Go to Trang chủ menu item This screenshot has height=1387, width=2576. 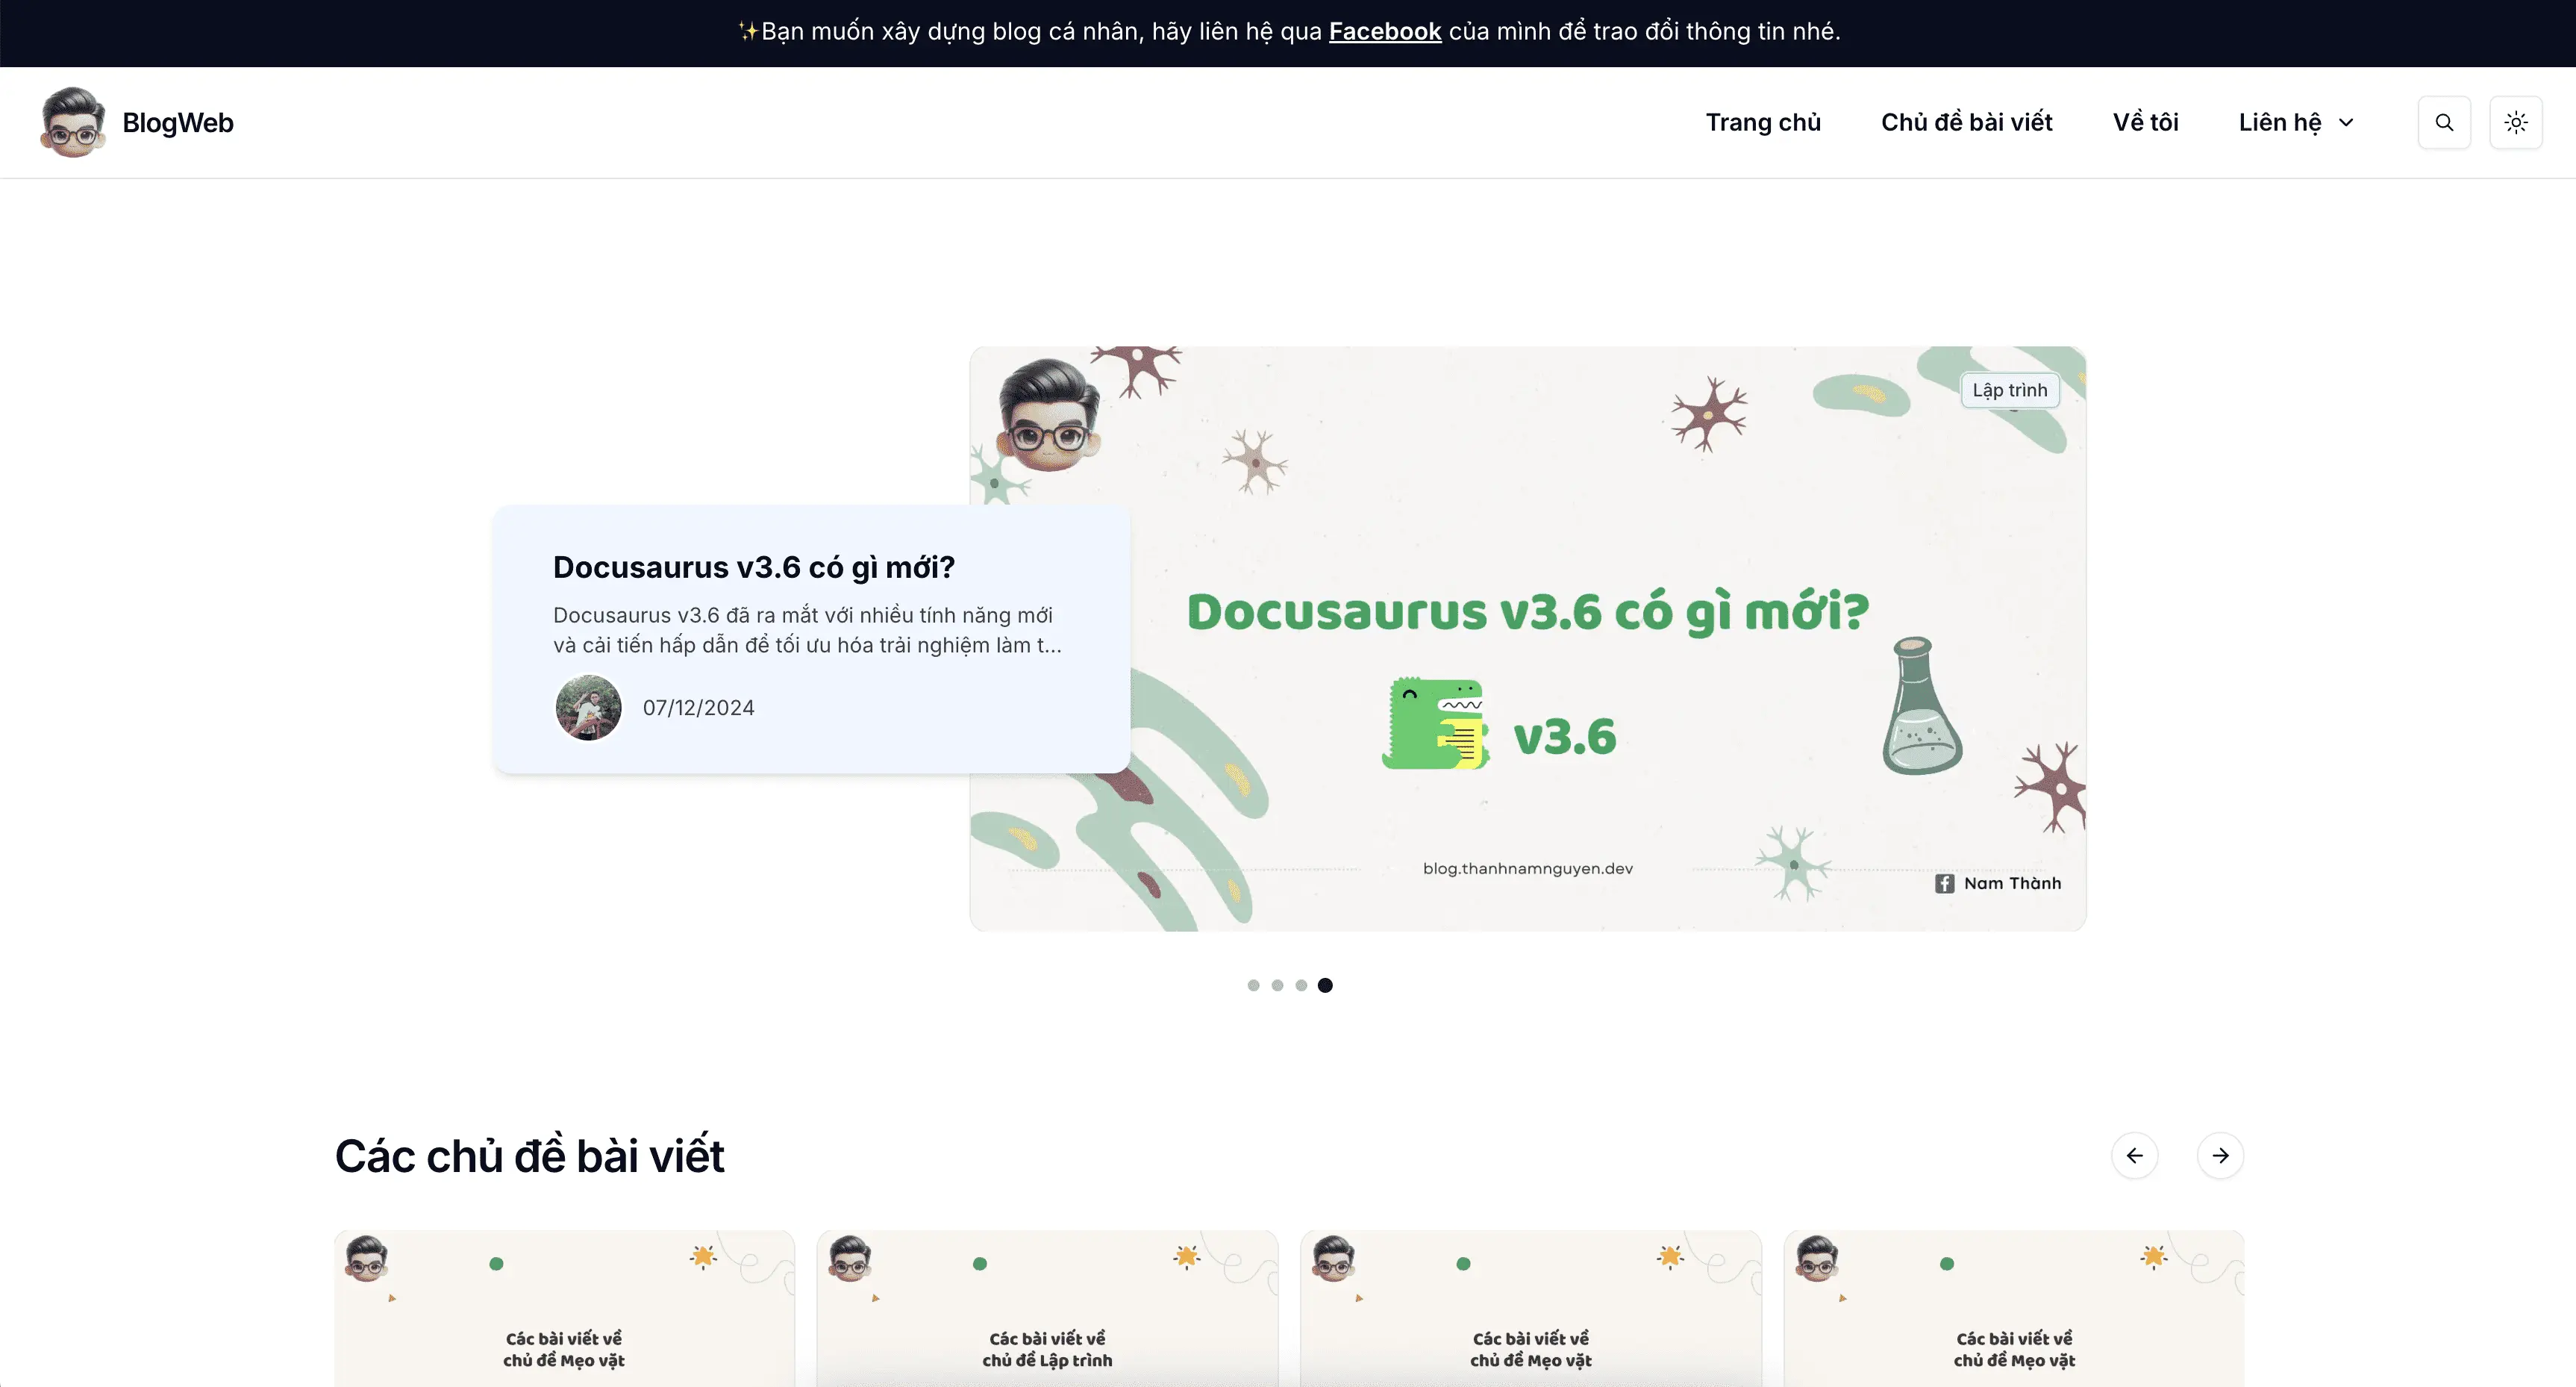pyautogui.click(x=1762, y=122)
